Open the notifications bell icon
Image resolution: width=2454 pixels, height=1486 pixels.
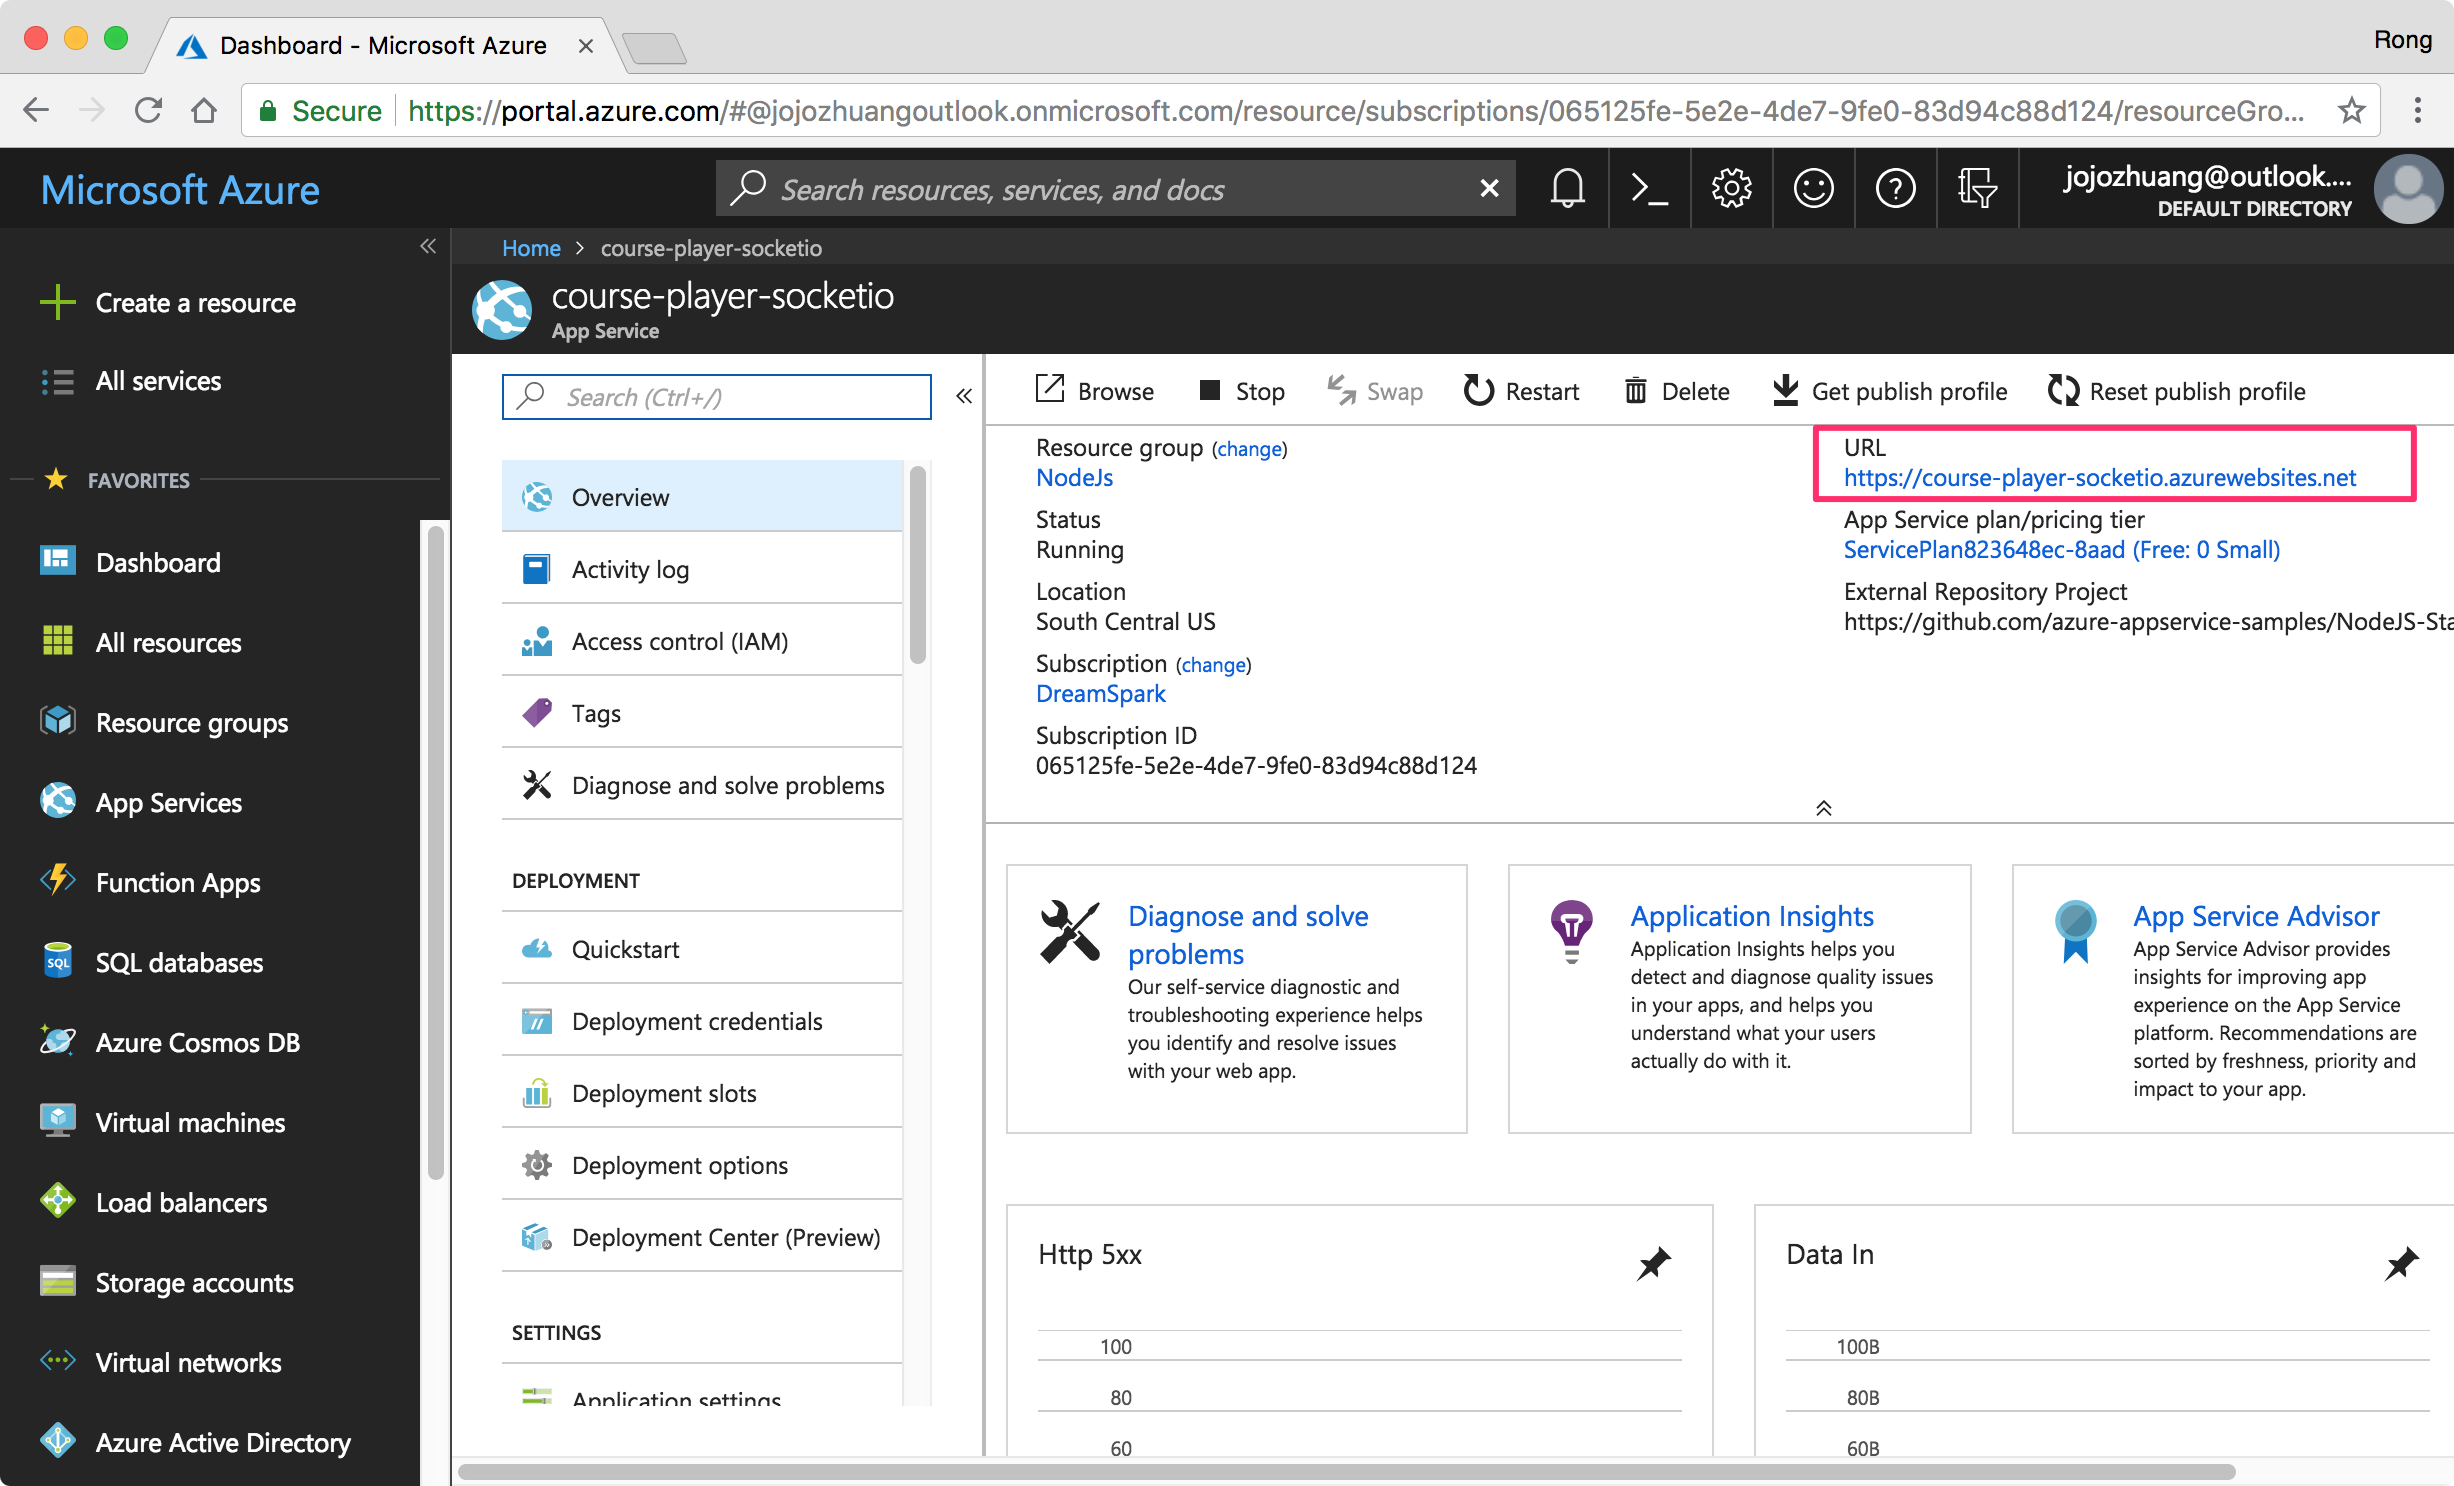click(1567, 188)
